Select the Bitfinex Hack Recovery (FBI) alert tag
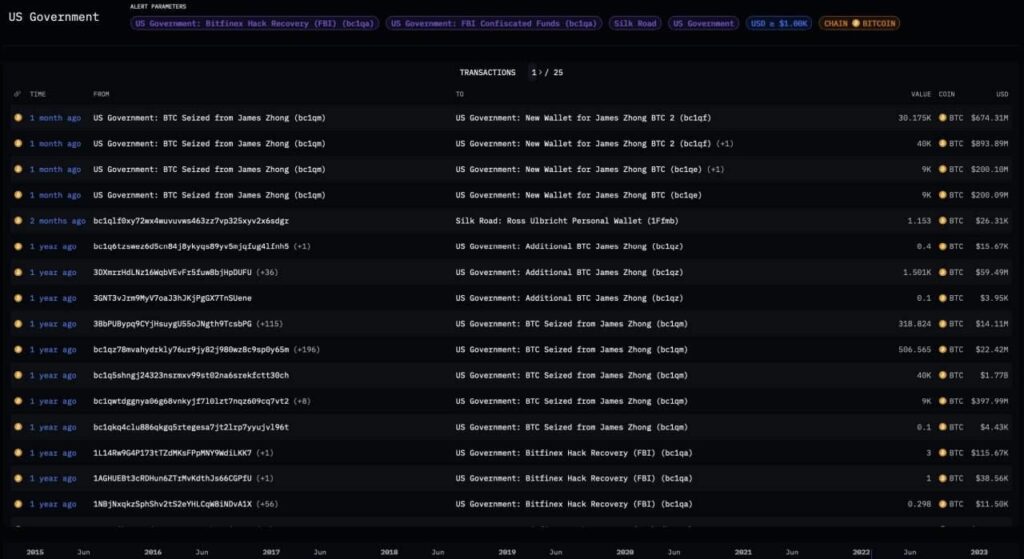The height and width of the screenshot is (559, 1024). pyautogui.click(x=255, y=23)
